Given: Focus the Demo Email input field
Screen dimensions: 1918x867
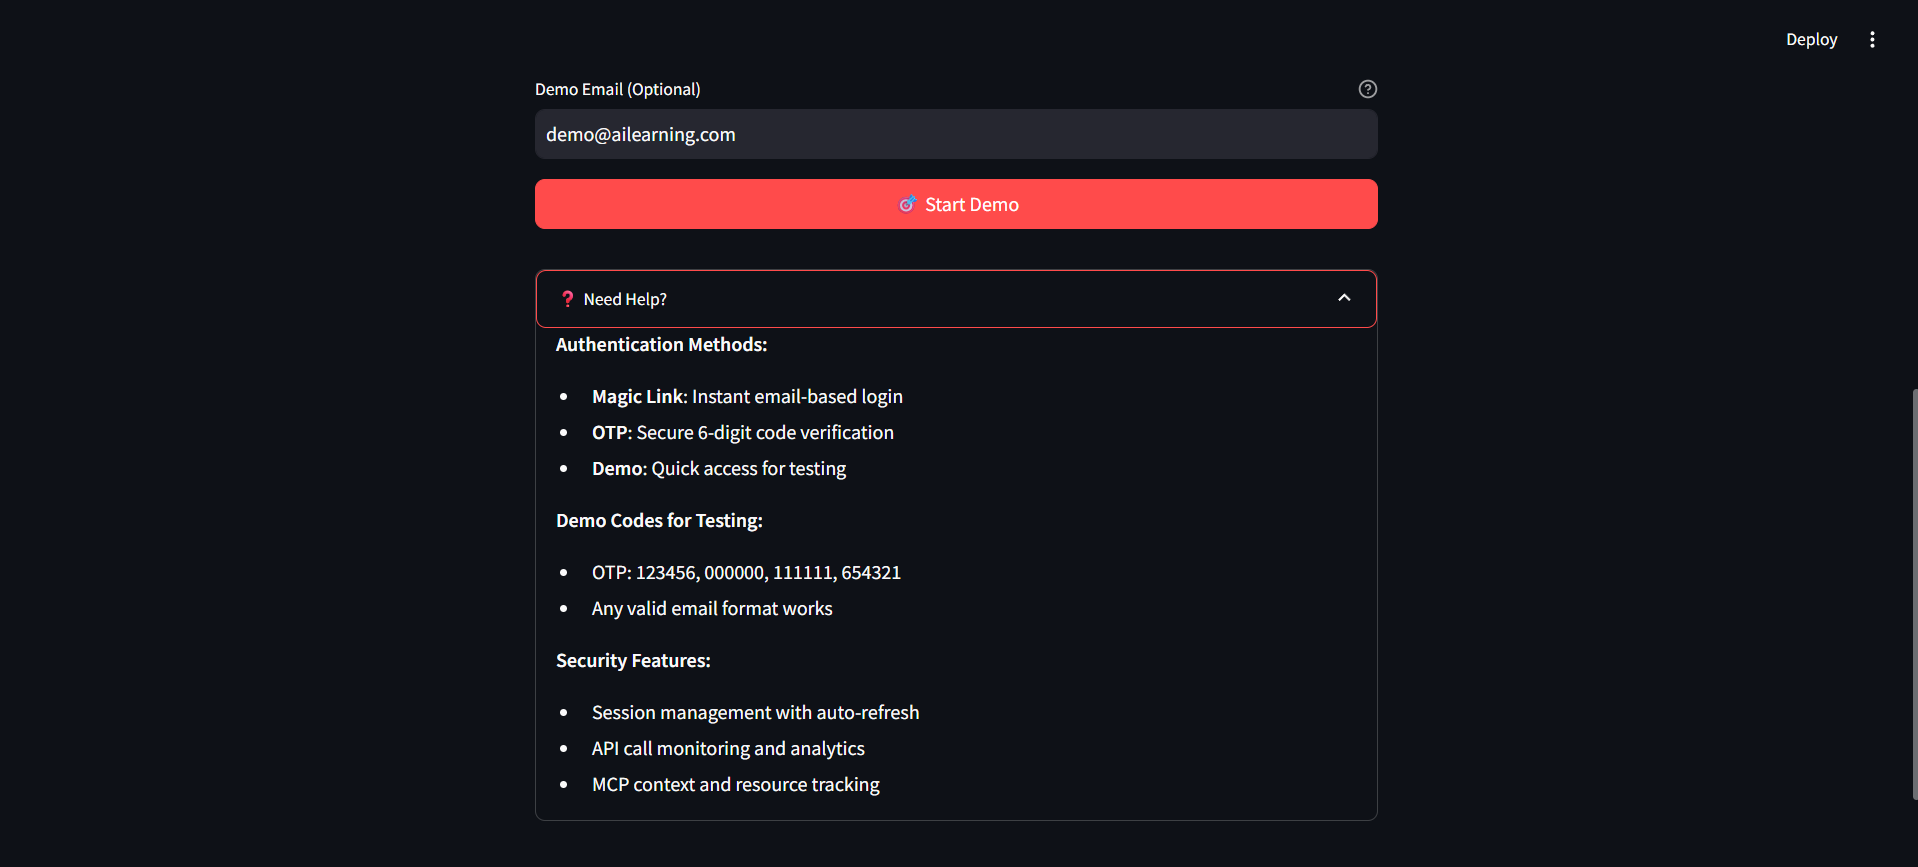Looking at the screenshot, I should coord(955,134).
